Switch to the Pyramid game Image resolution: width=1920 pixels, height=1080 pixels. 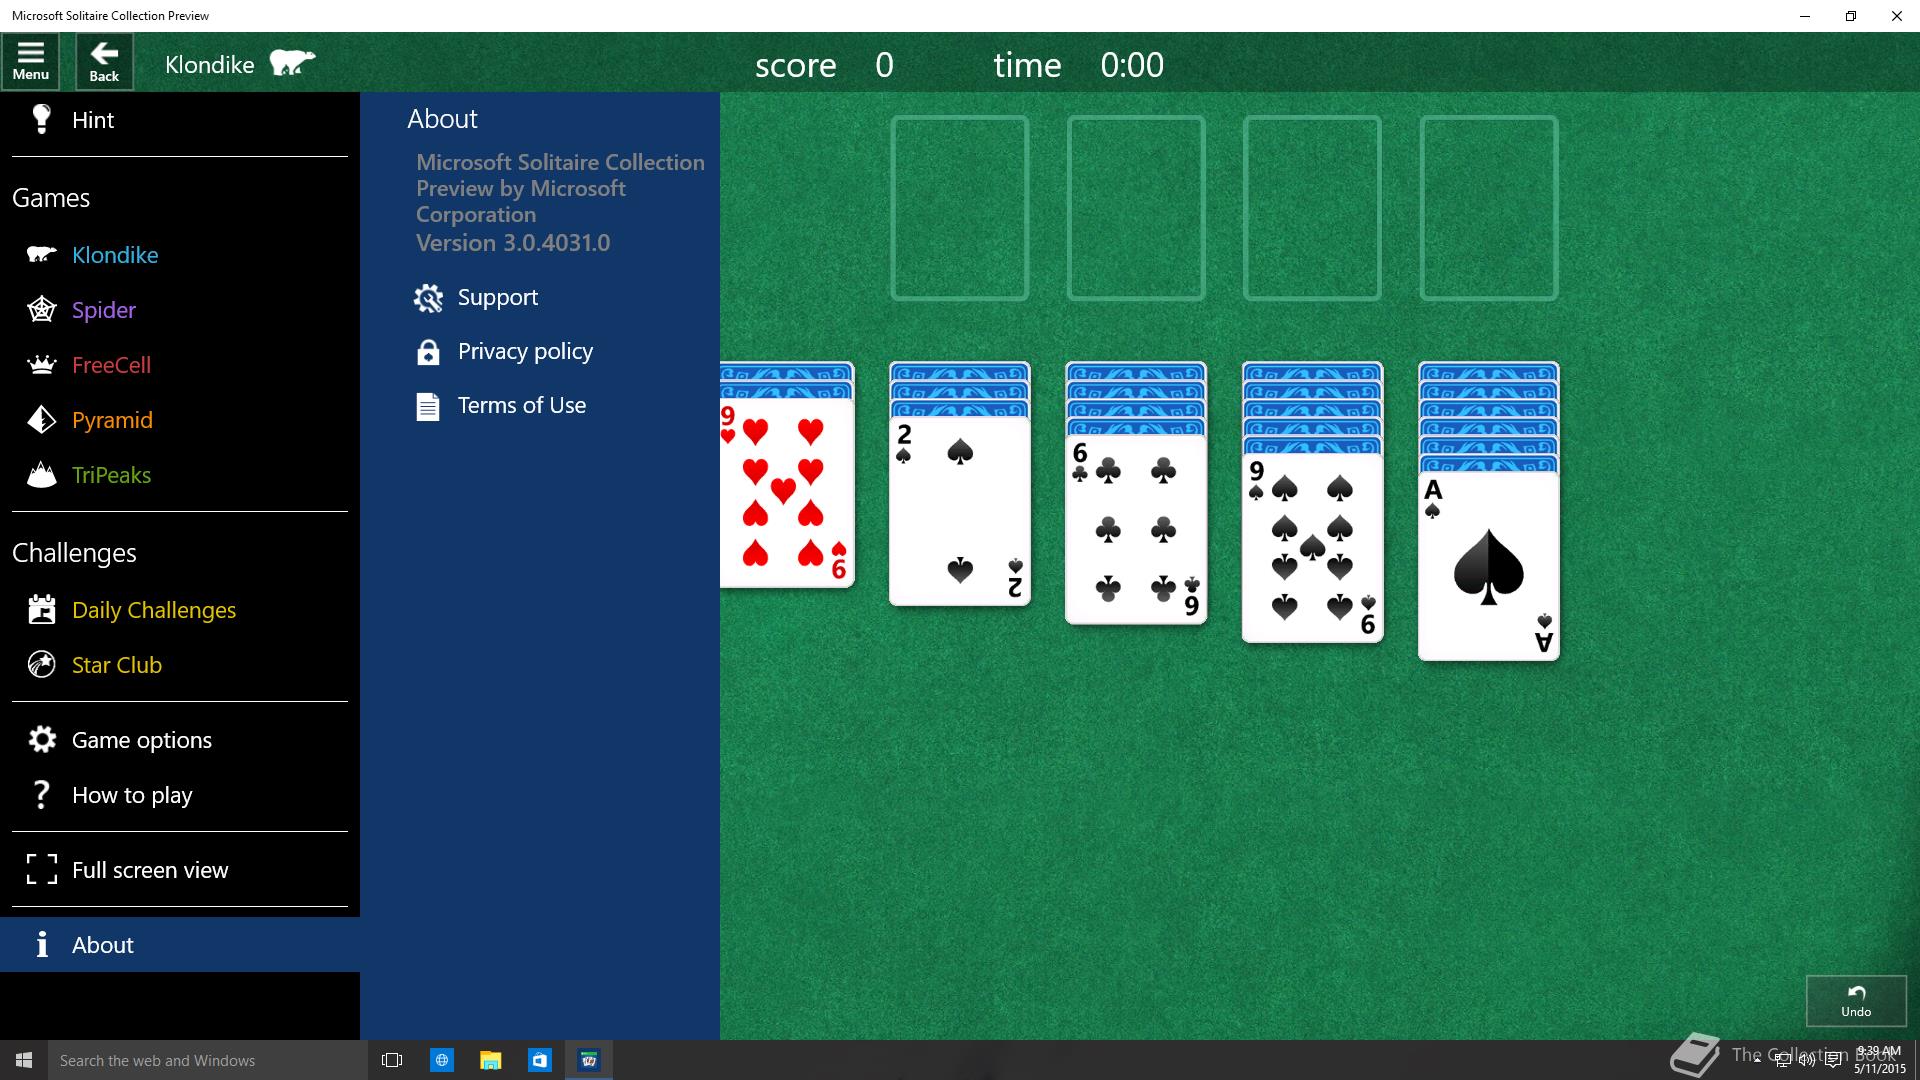(x=180, y=420)
